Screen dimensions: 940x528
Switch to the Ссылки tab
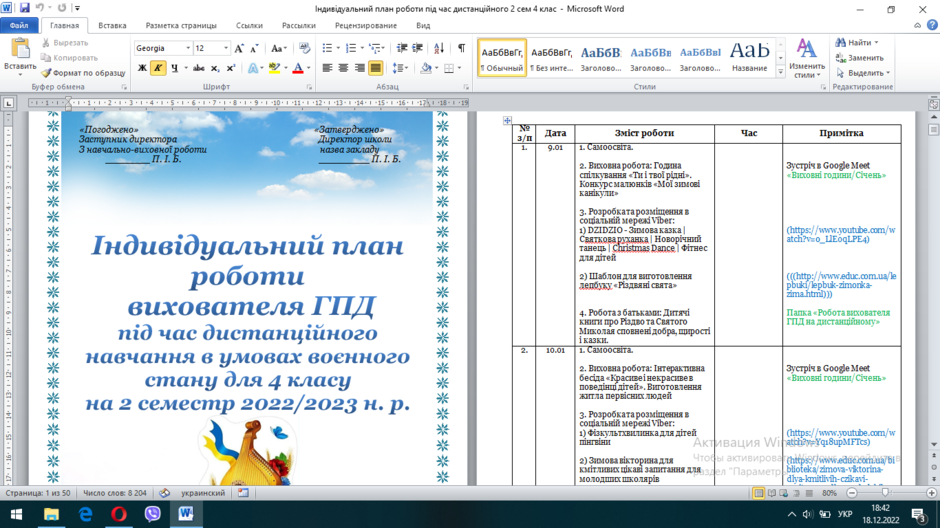[x=249, y=25]
